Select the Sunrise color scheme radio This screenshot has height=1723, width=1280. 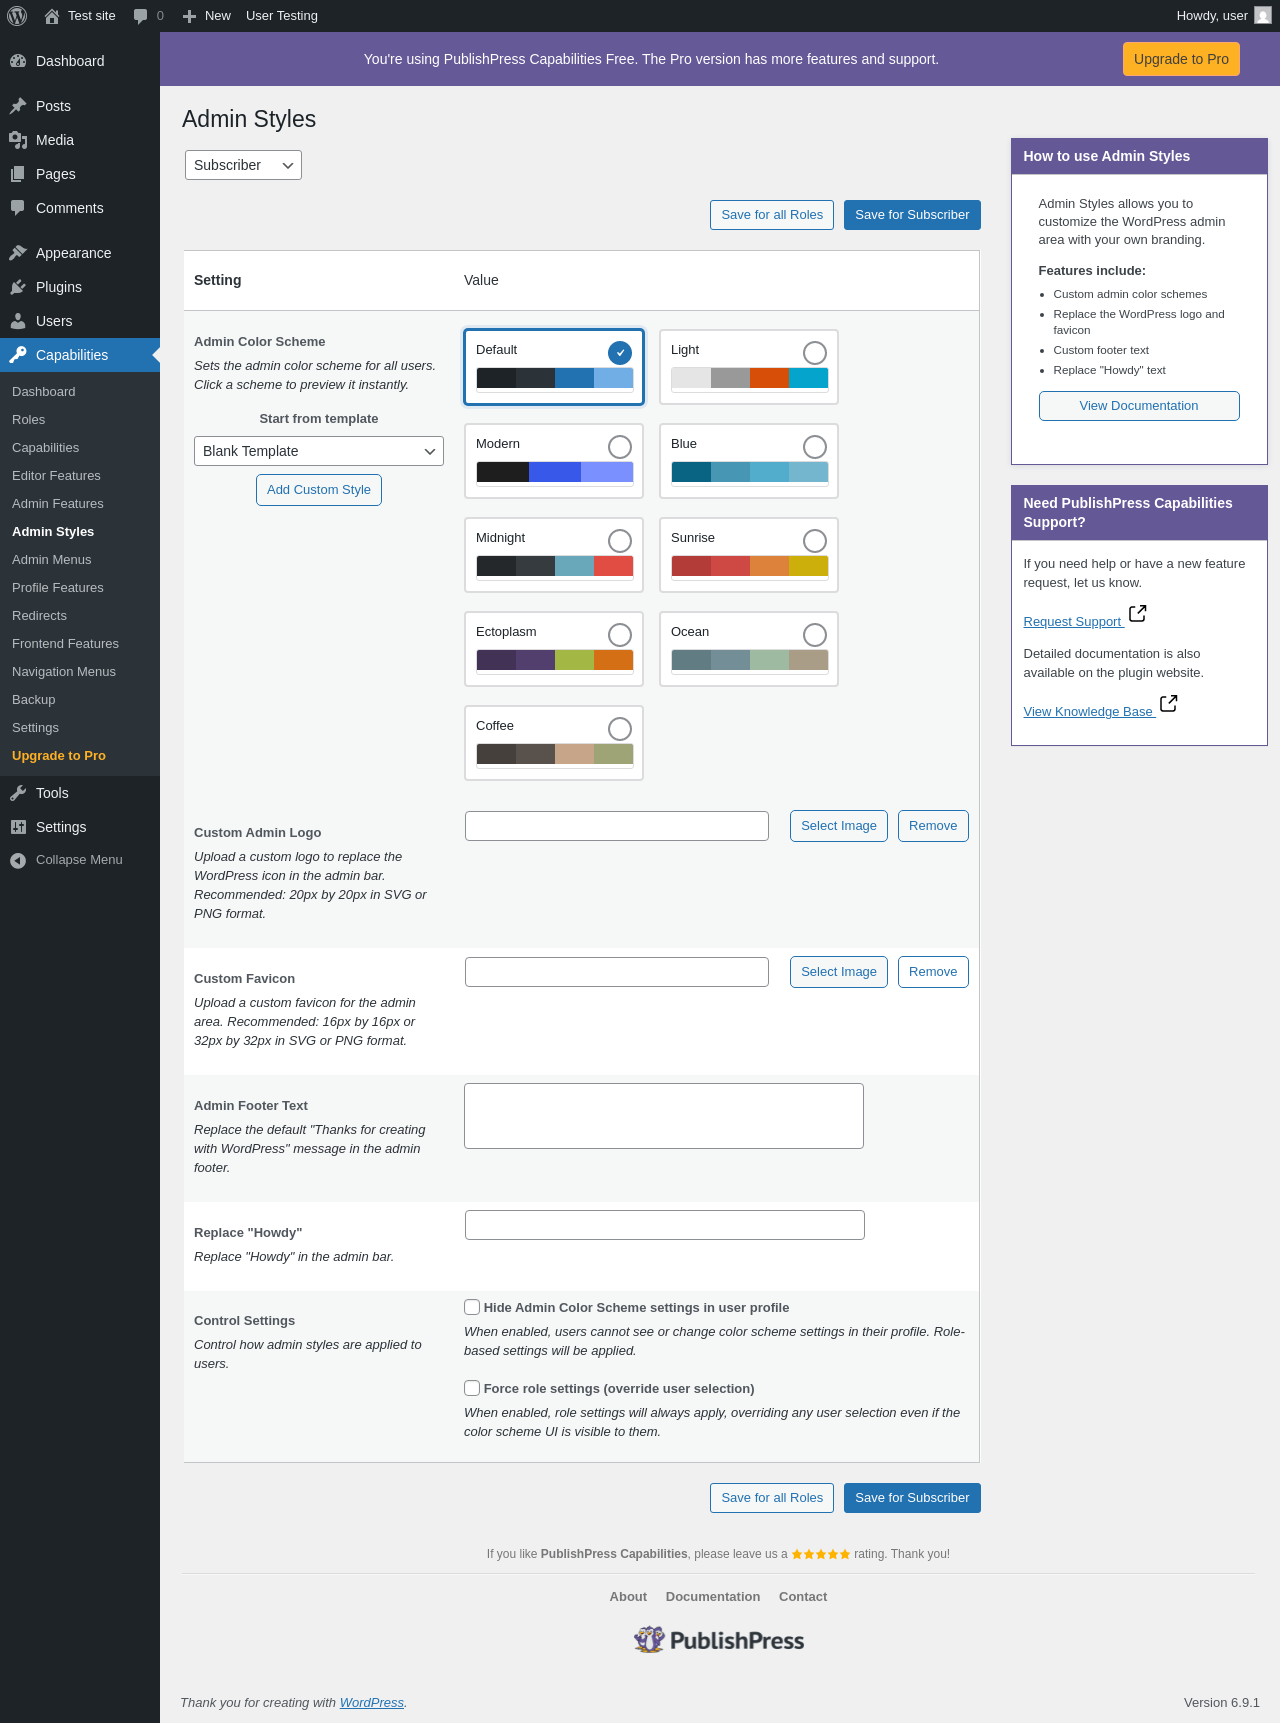coord(815,541)
